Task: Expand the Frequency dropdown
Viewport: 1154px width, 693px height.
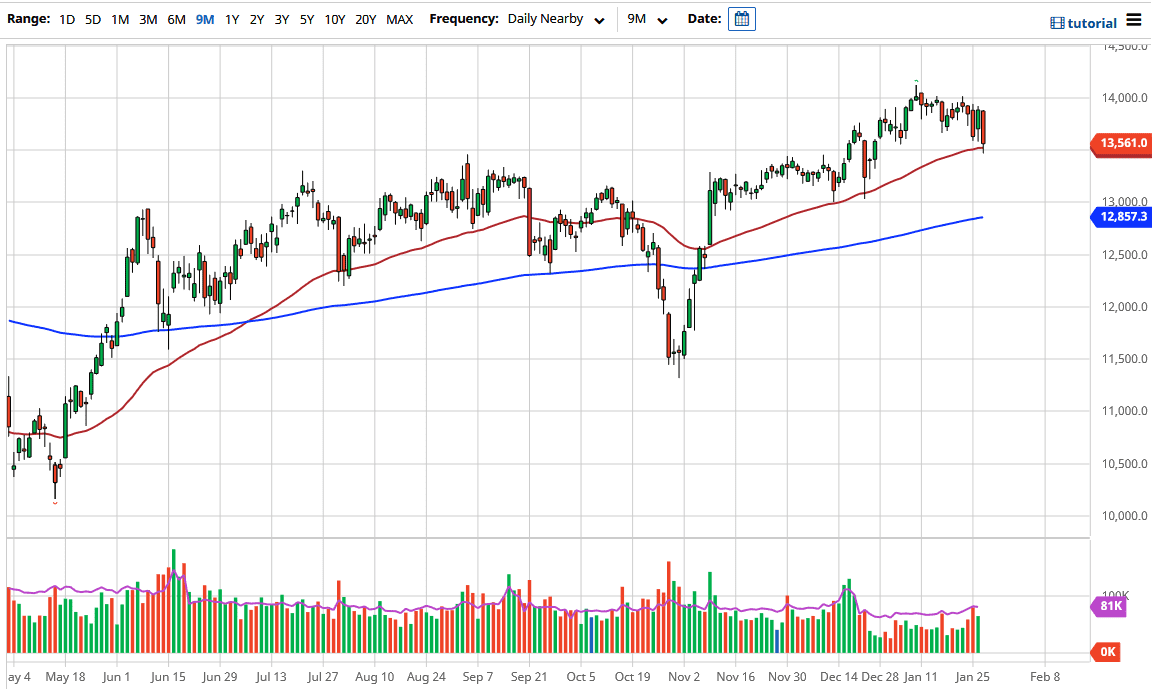Action: click(x=599, y=19)
